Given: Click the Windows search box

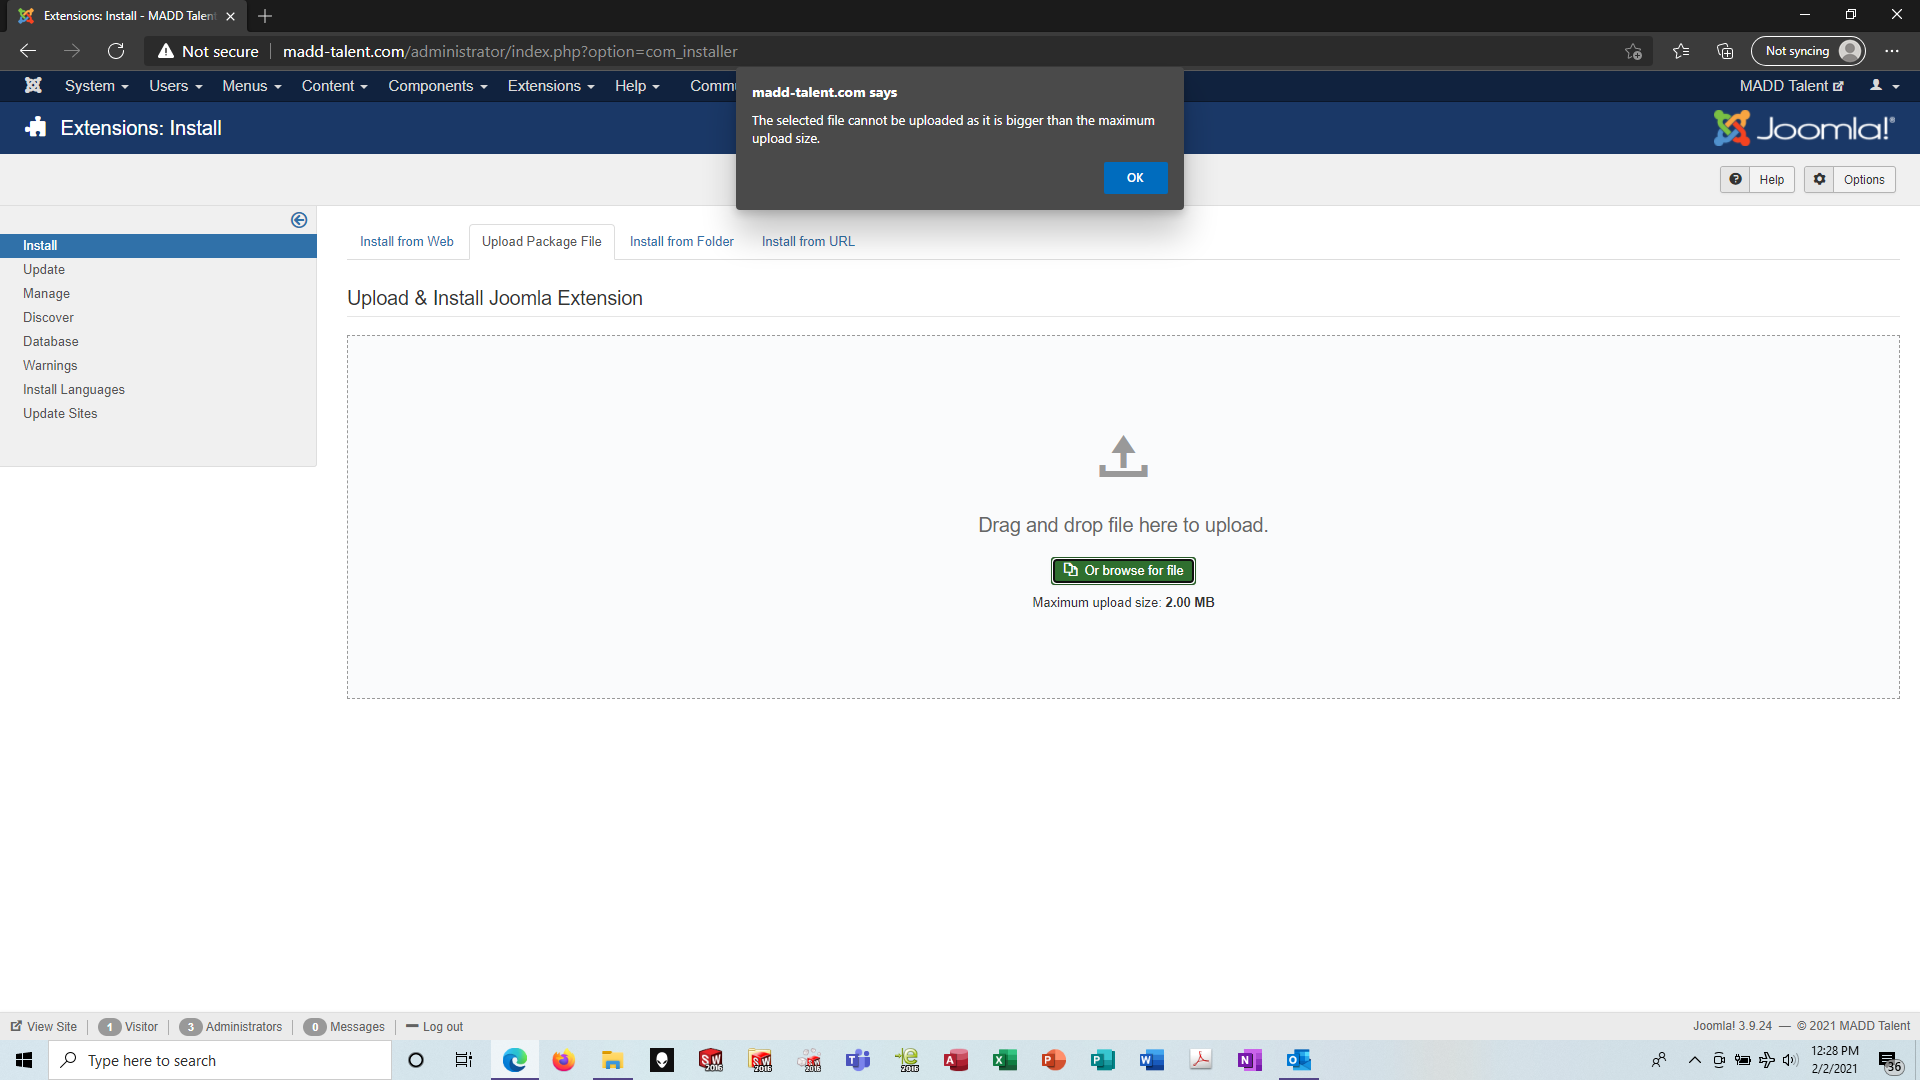Looking at the screenshot, I should [220, 1060].
